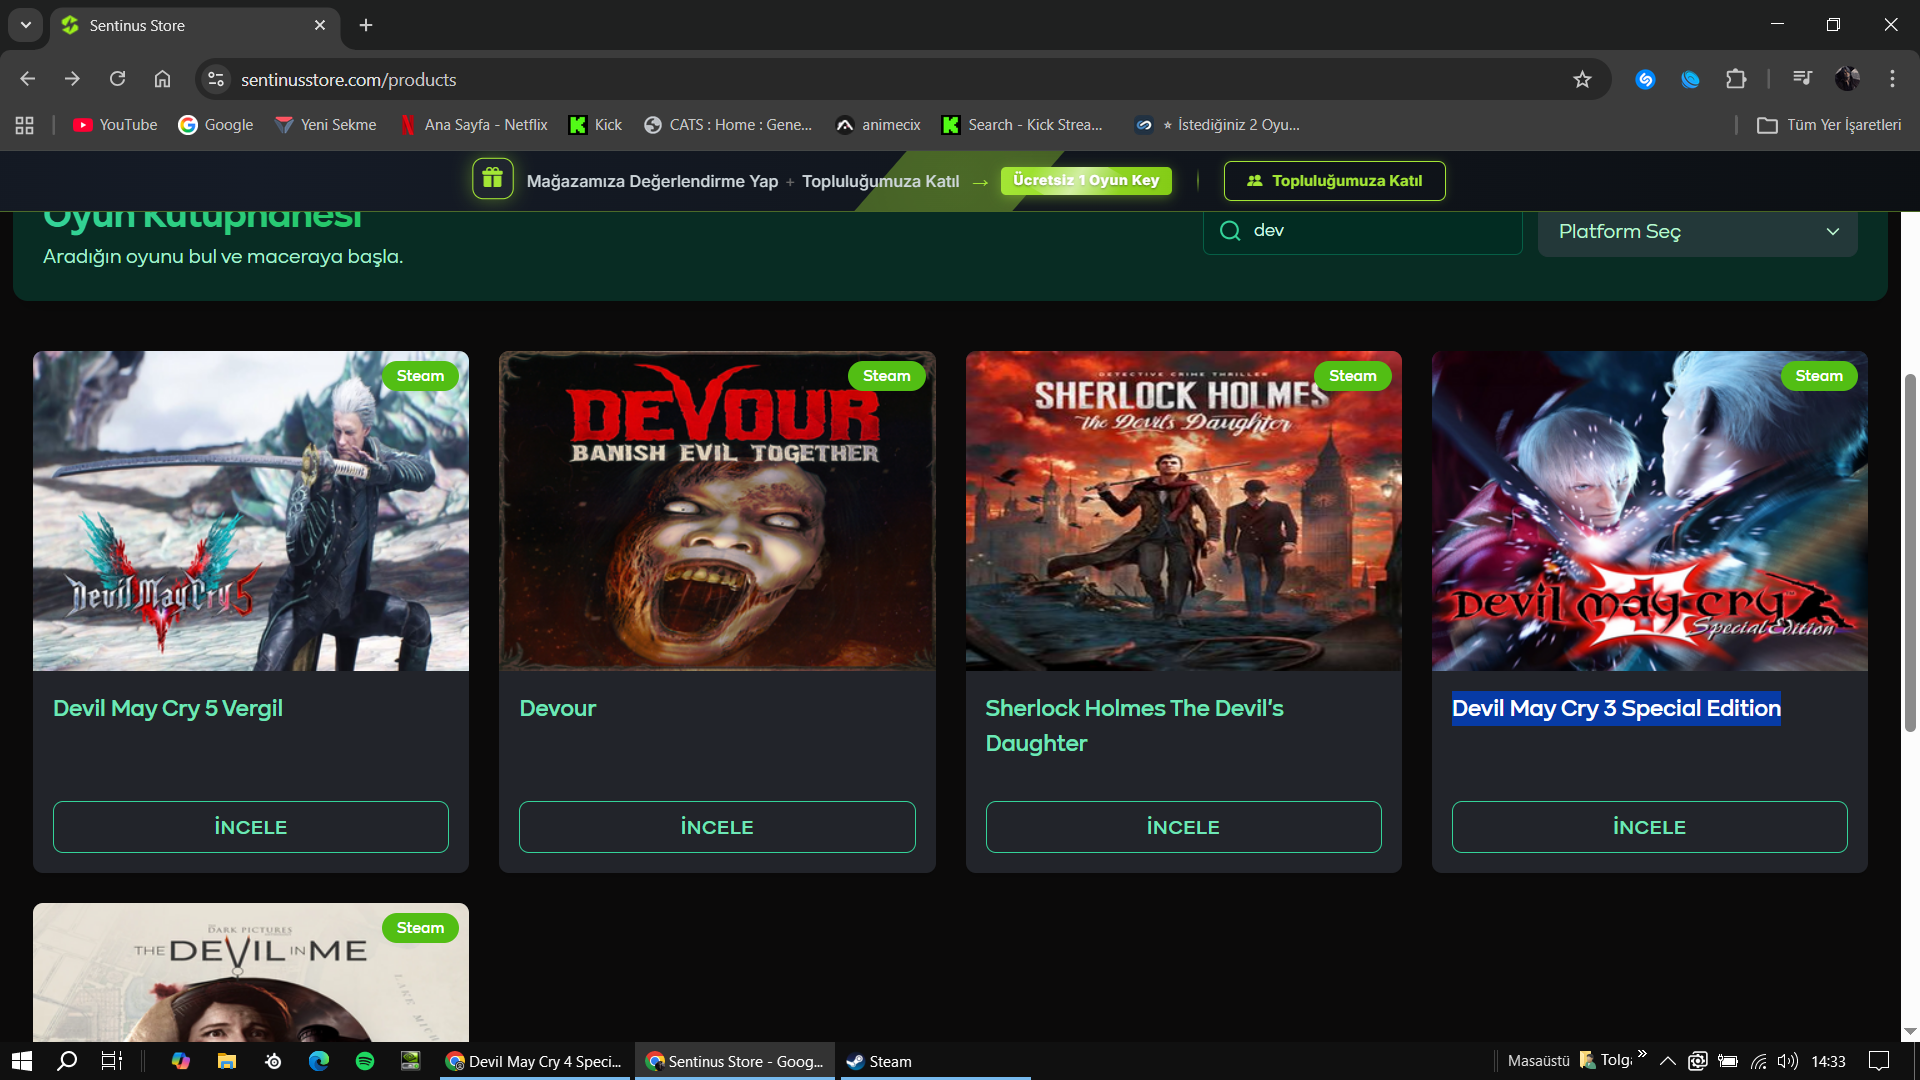This screenshot has height=1080, width=1920.
Task: Switch to the Sentinus Store tab
Action: click(x=194, y=25)
